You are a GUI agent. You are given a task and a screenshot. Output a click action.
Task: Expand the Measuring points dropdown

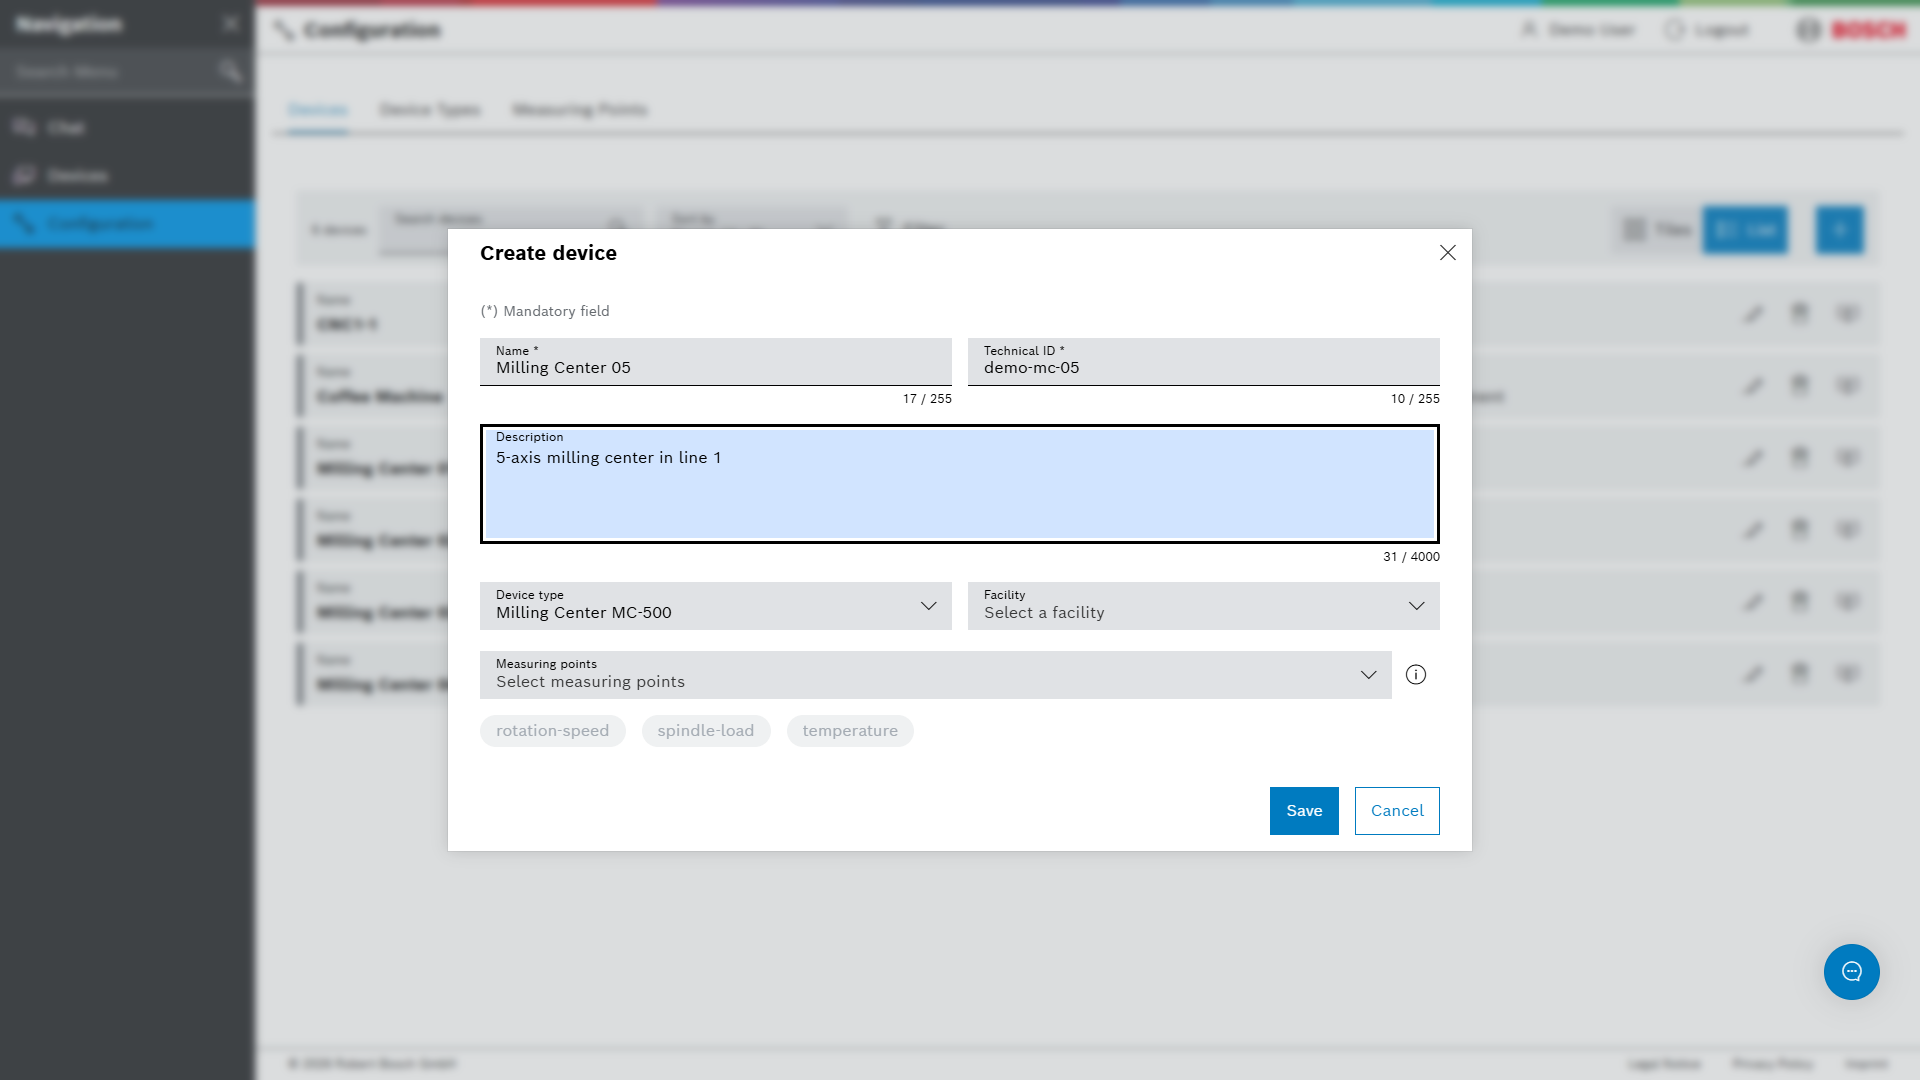tap(936, 675)
